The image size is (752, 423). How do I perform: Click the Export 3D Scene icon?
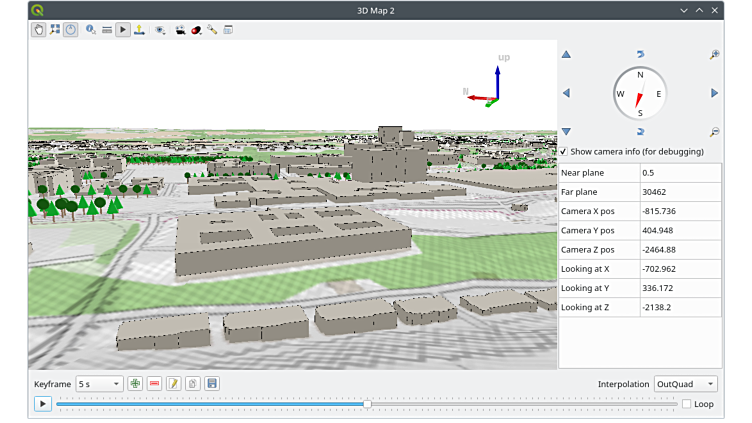139,30
